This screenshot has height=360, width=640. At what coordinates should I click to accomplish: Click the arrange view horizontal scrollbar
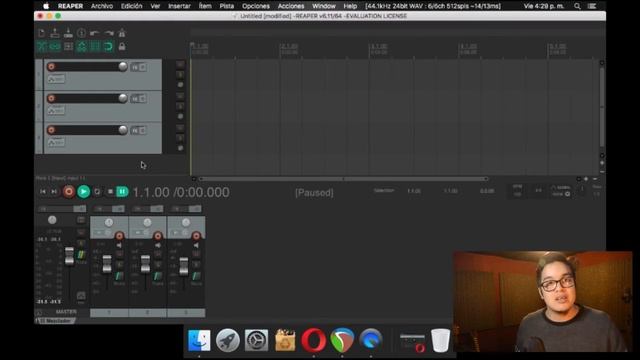343,179
